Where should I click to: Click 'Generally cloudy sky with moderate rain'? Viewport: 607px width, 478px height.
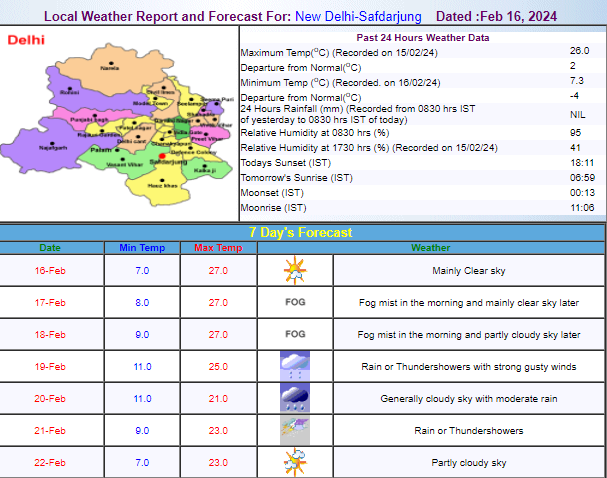tap(469, 399)
